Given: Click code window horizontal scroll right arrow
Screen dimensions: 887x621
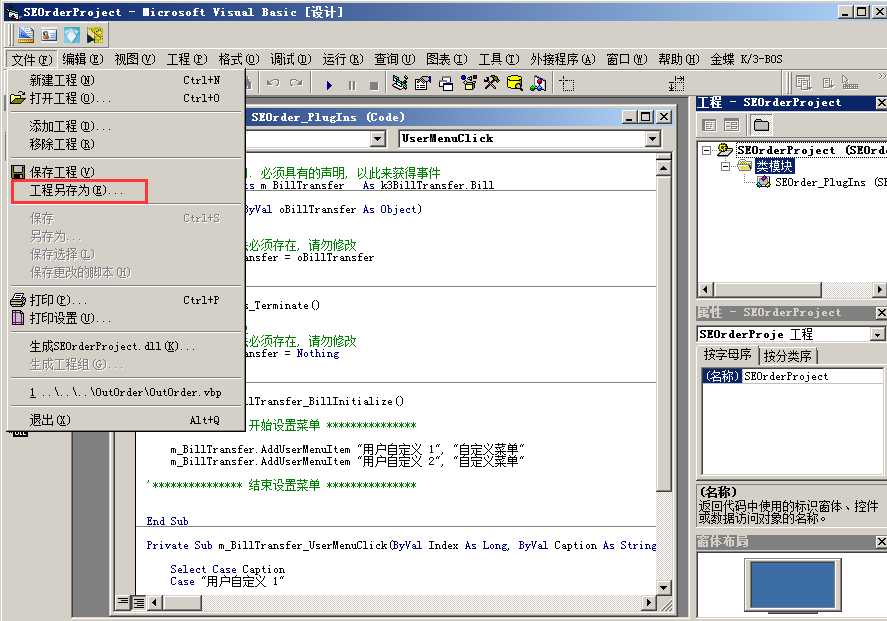Looking at the screenshot, I should (x=648, y=603).
